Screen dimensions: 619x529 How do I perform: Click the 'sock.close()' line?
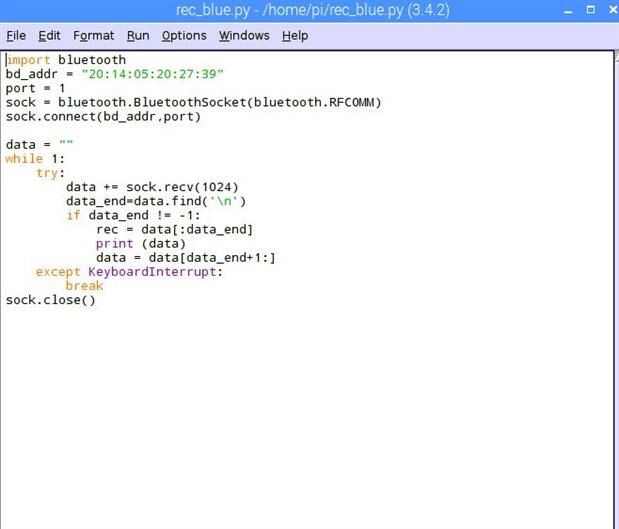click(51, 300)
